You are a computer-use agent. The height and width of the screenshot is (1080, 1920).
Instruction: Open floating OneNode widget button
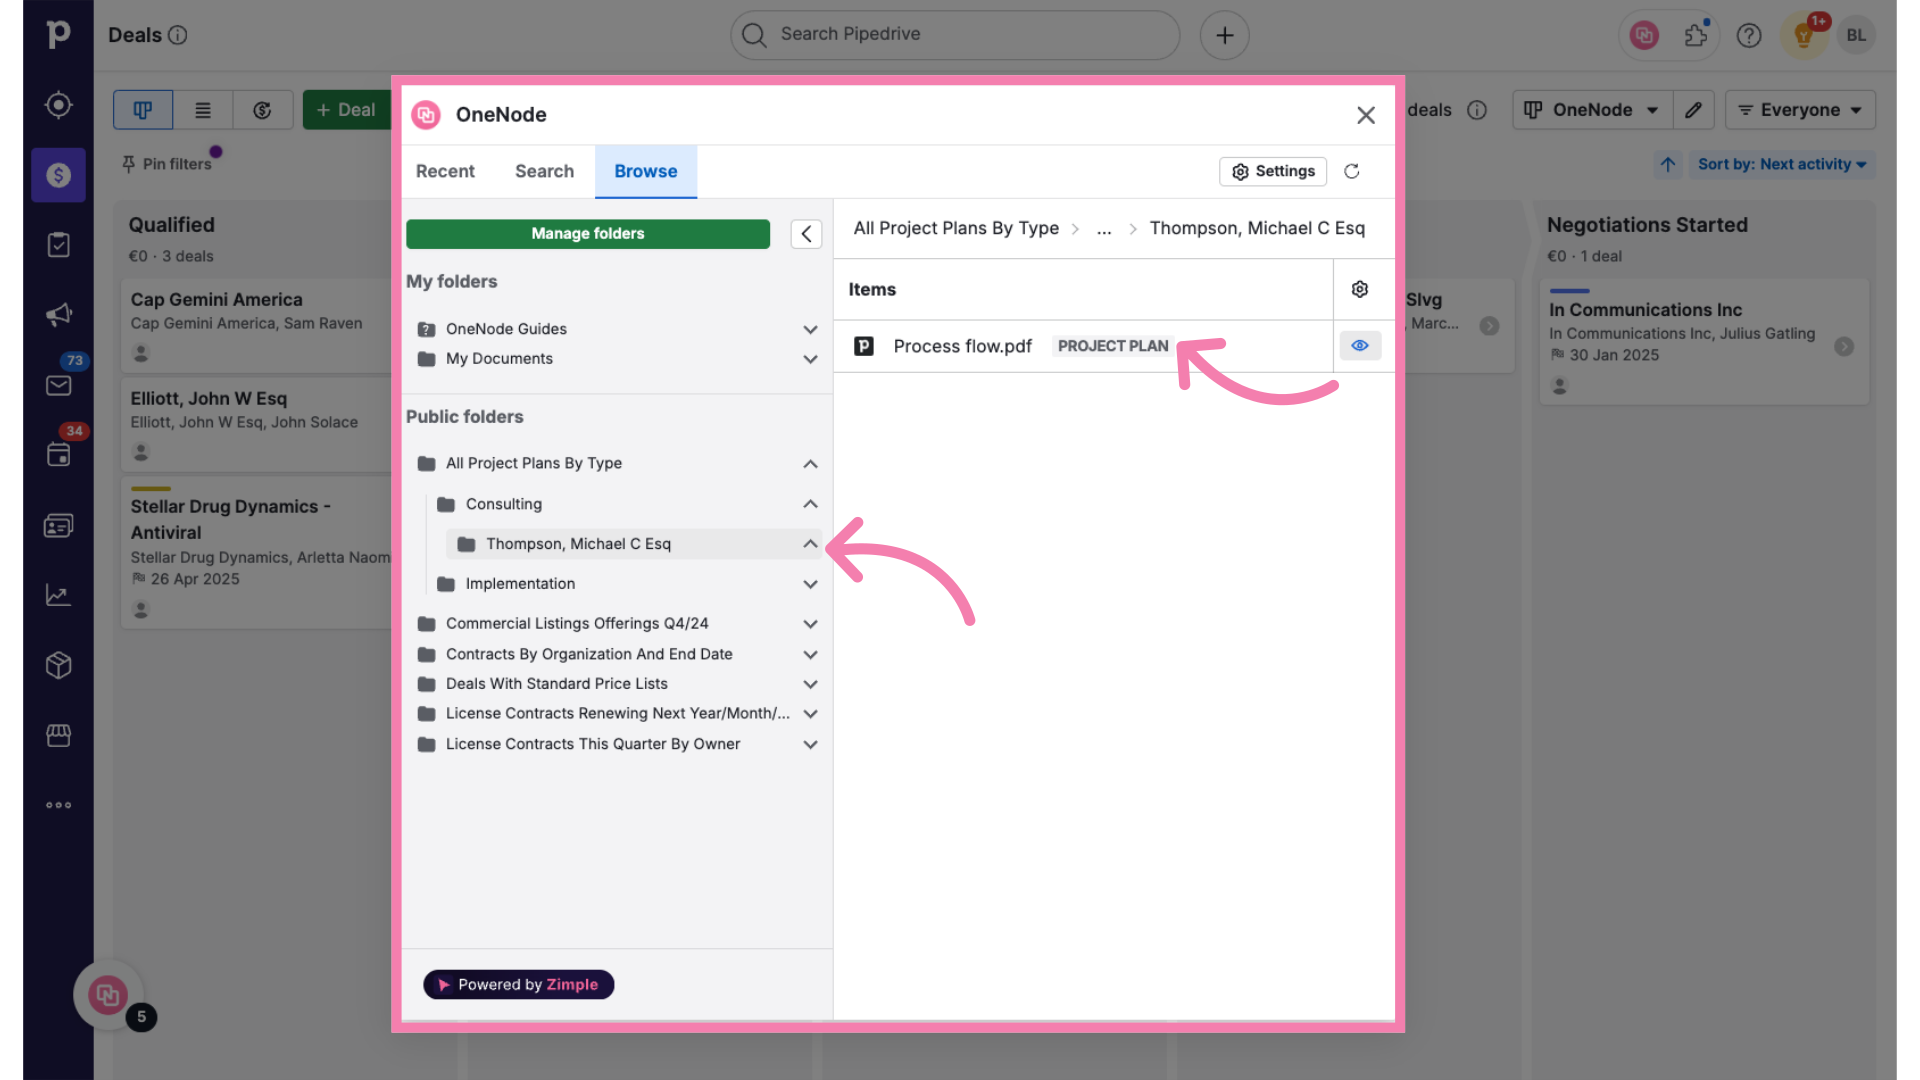tap(108, 994)
